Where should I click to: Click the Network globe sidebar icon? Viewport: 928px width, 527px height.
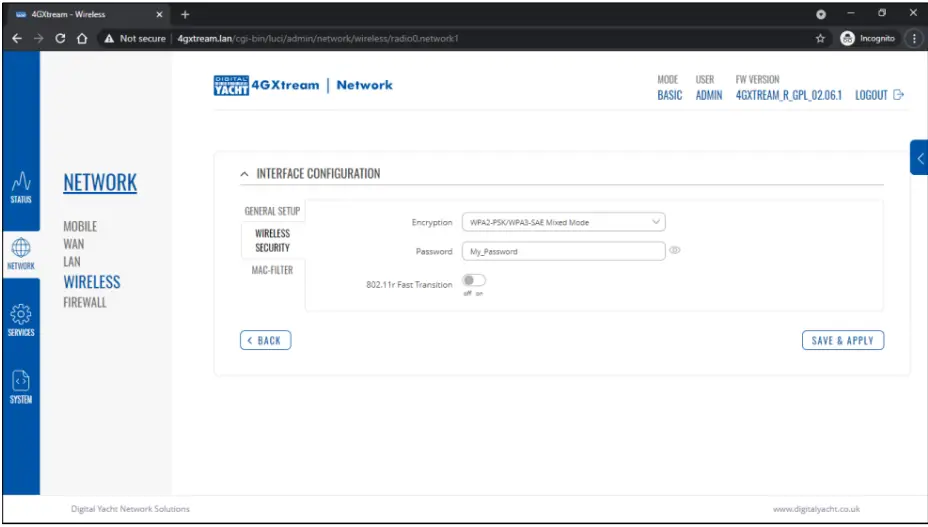tap(21, 253)
